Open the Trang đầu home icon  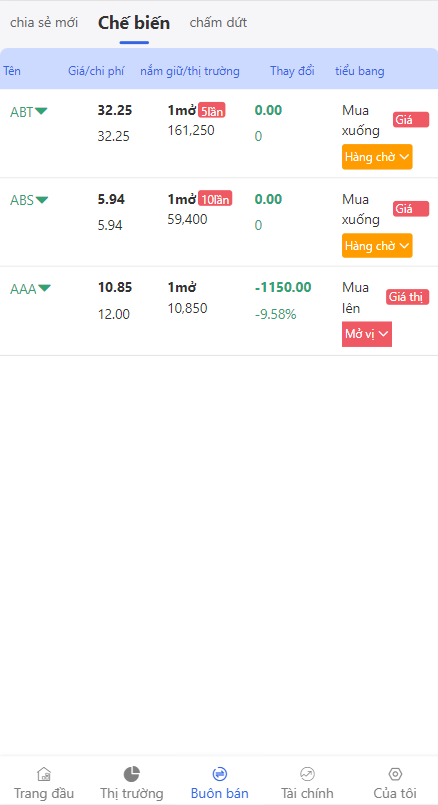tap(44, 774)
